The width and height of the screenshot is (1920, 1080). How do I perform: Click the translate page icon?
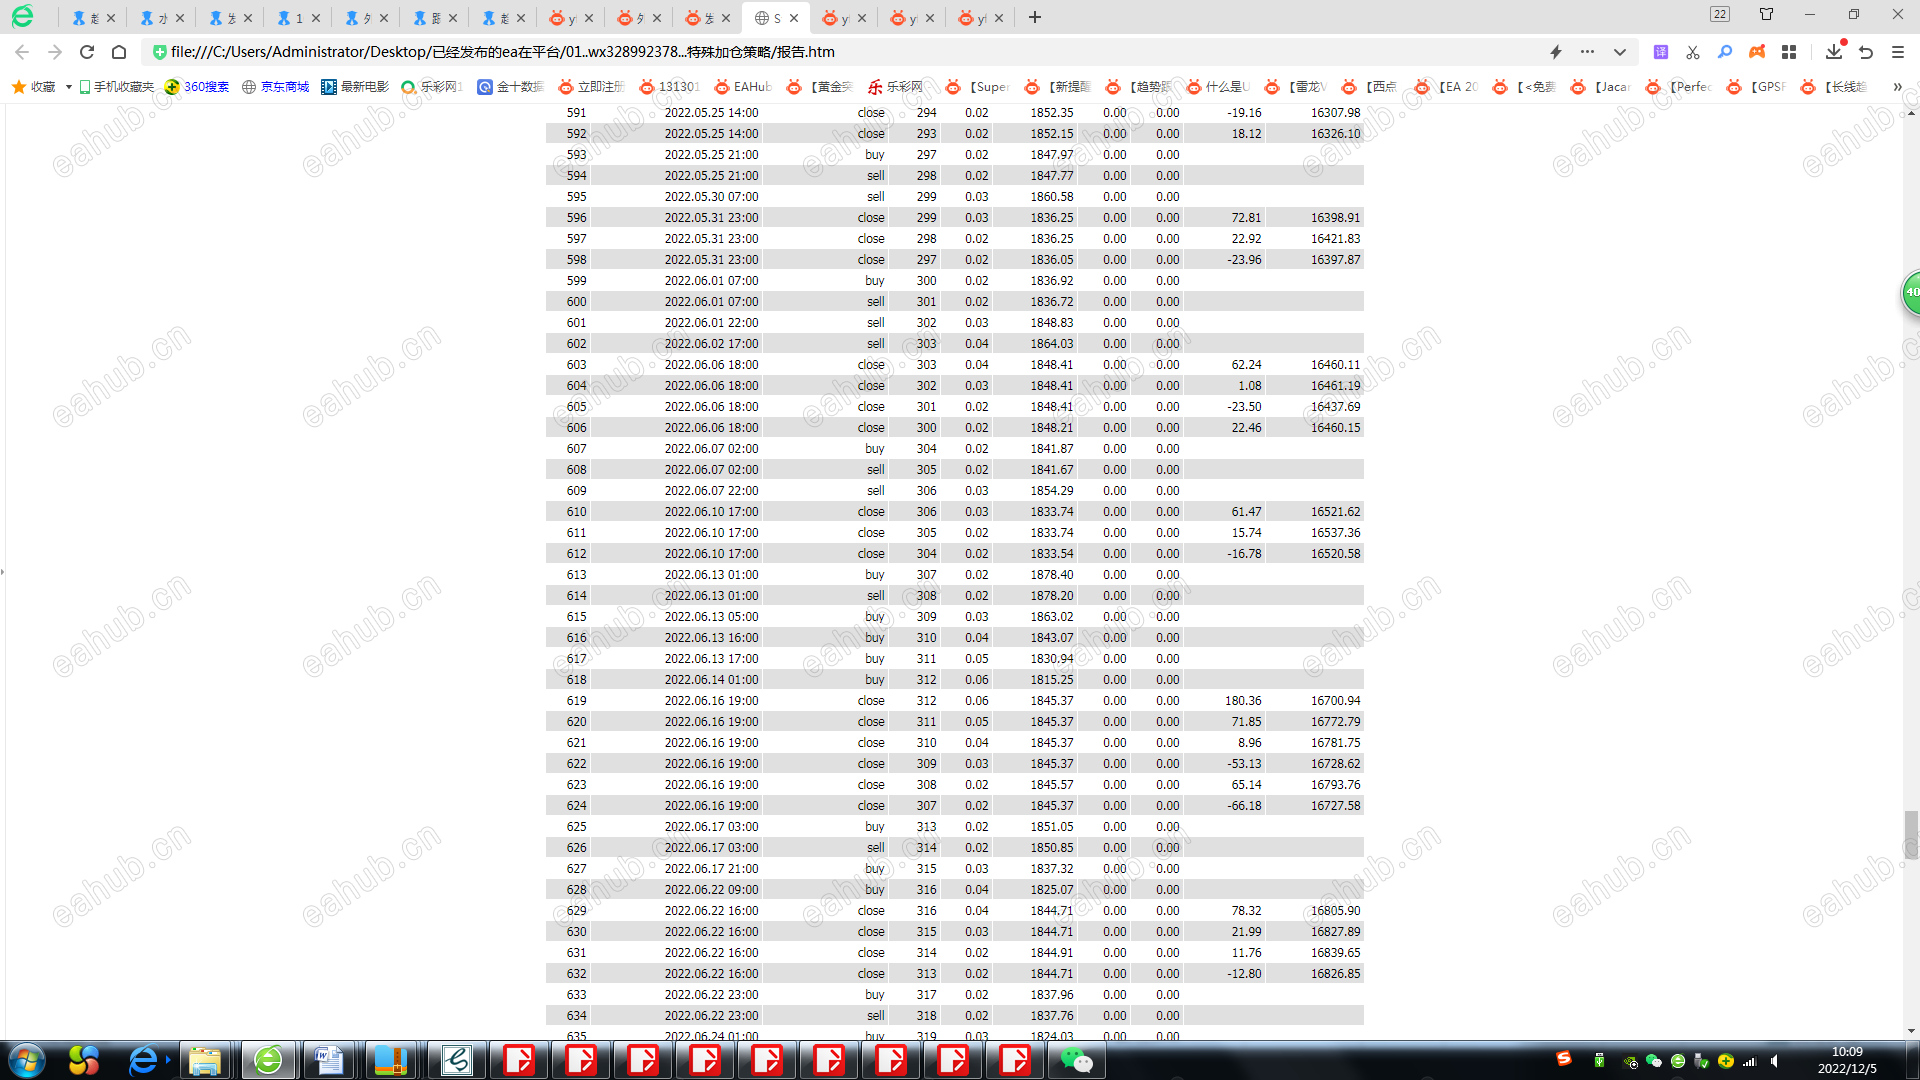coord(1660,52)
